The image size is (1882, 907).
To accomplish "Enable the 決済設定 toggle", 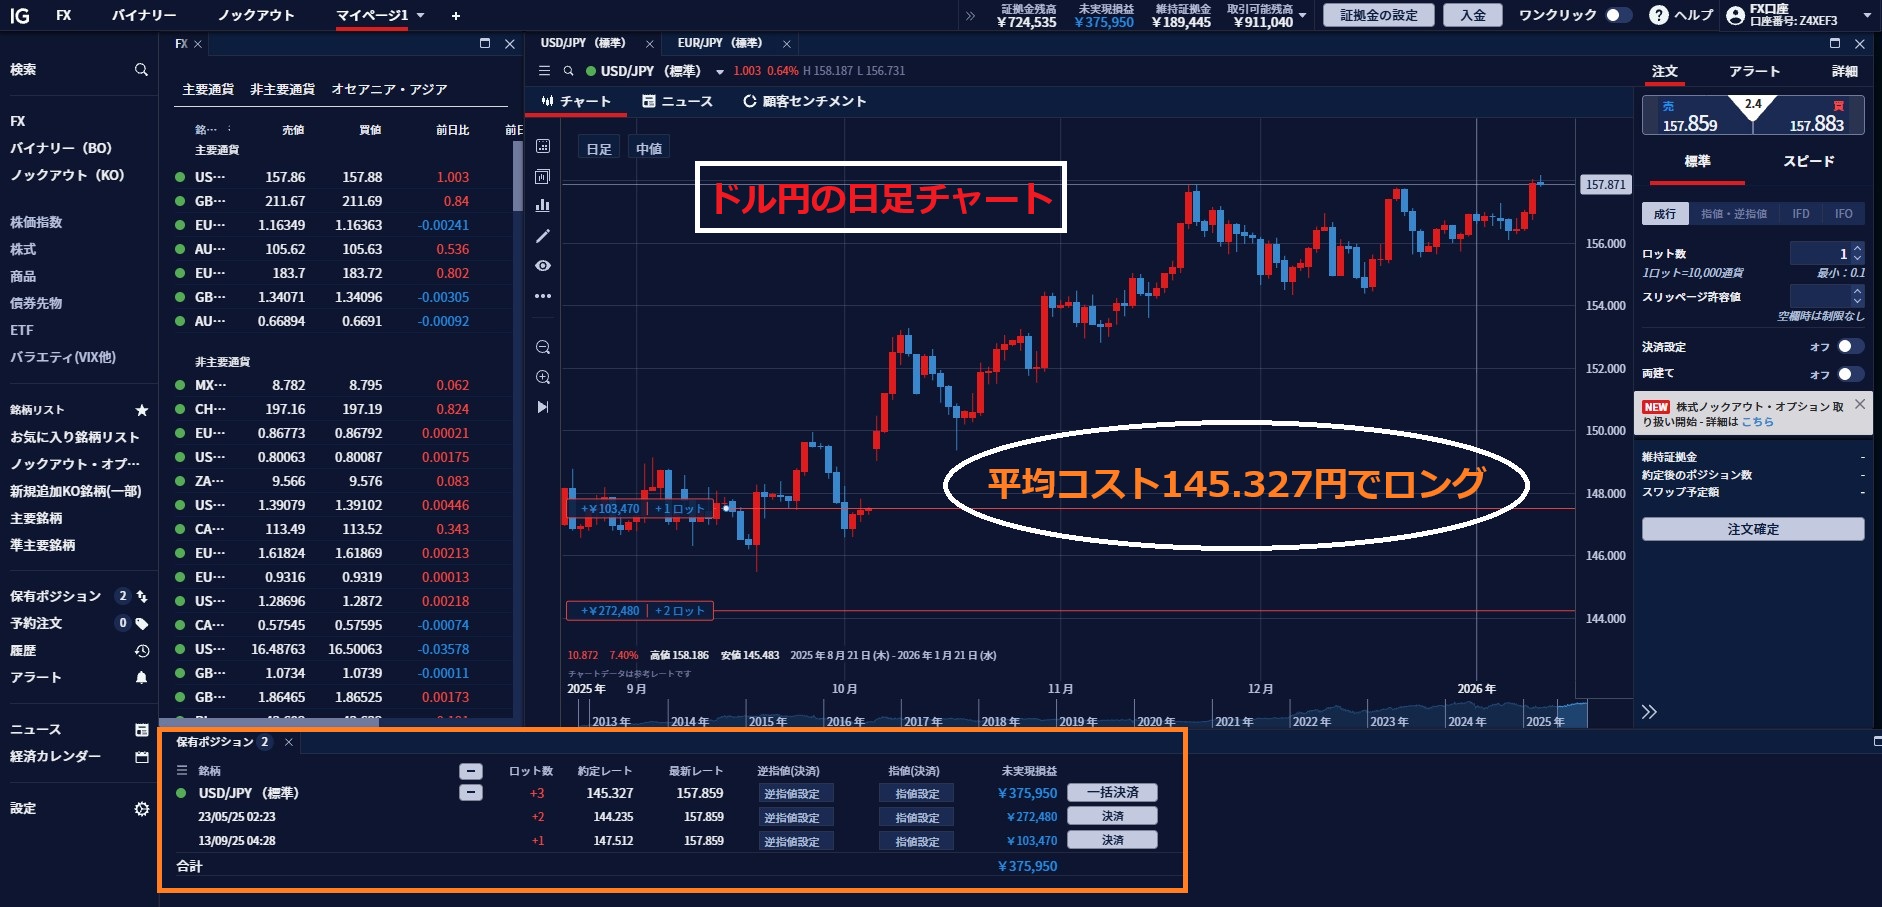I will click(1850, 346).
